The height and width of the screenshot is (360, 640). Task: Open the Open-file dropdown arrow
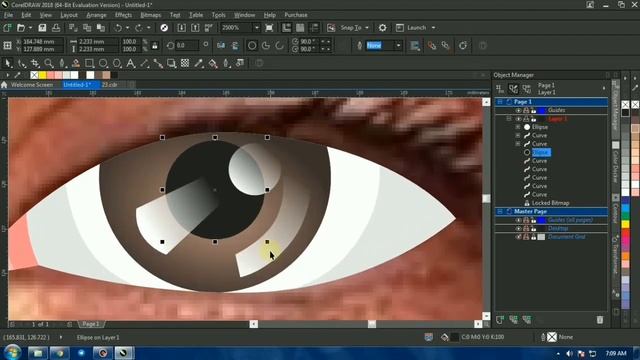(30, 28)
